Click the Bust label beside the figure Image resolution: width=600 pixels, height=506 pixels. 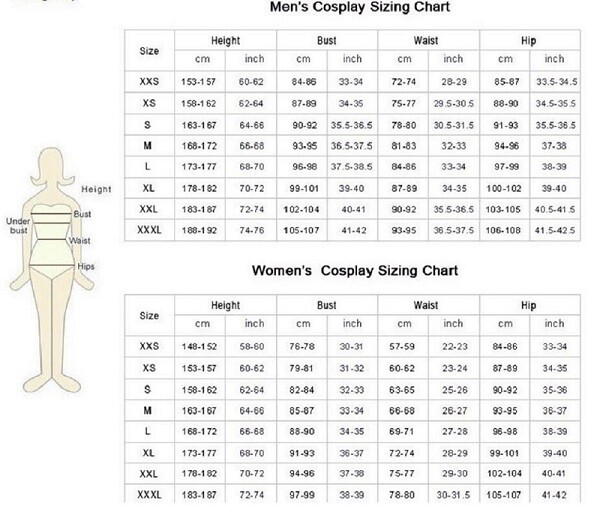[82, 214]
